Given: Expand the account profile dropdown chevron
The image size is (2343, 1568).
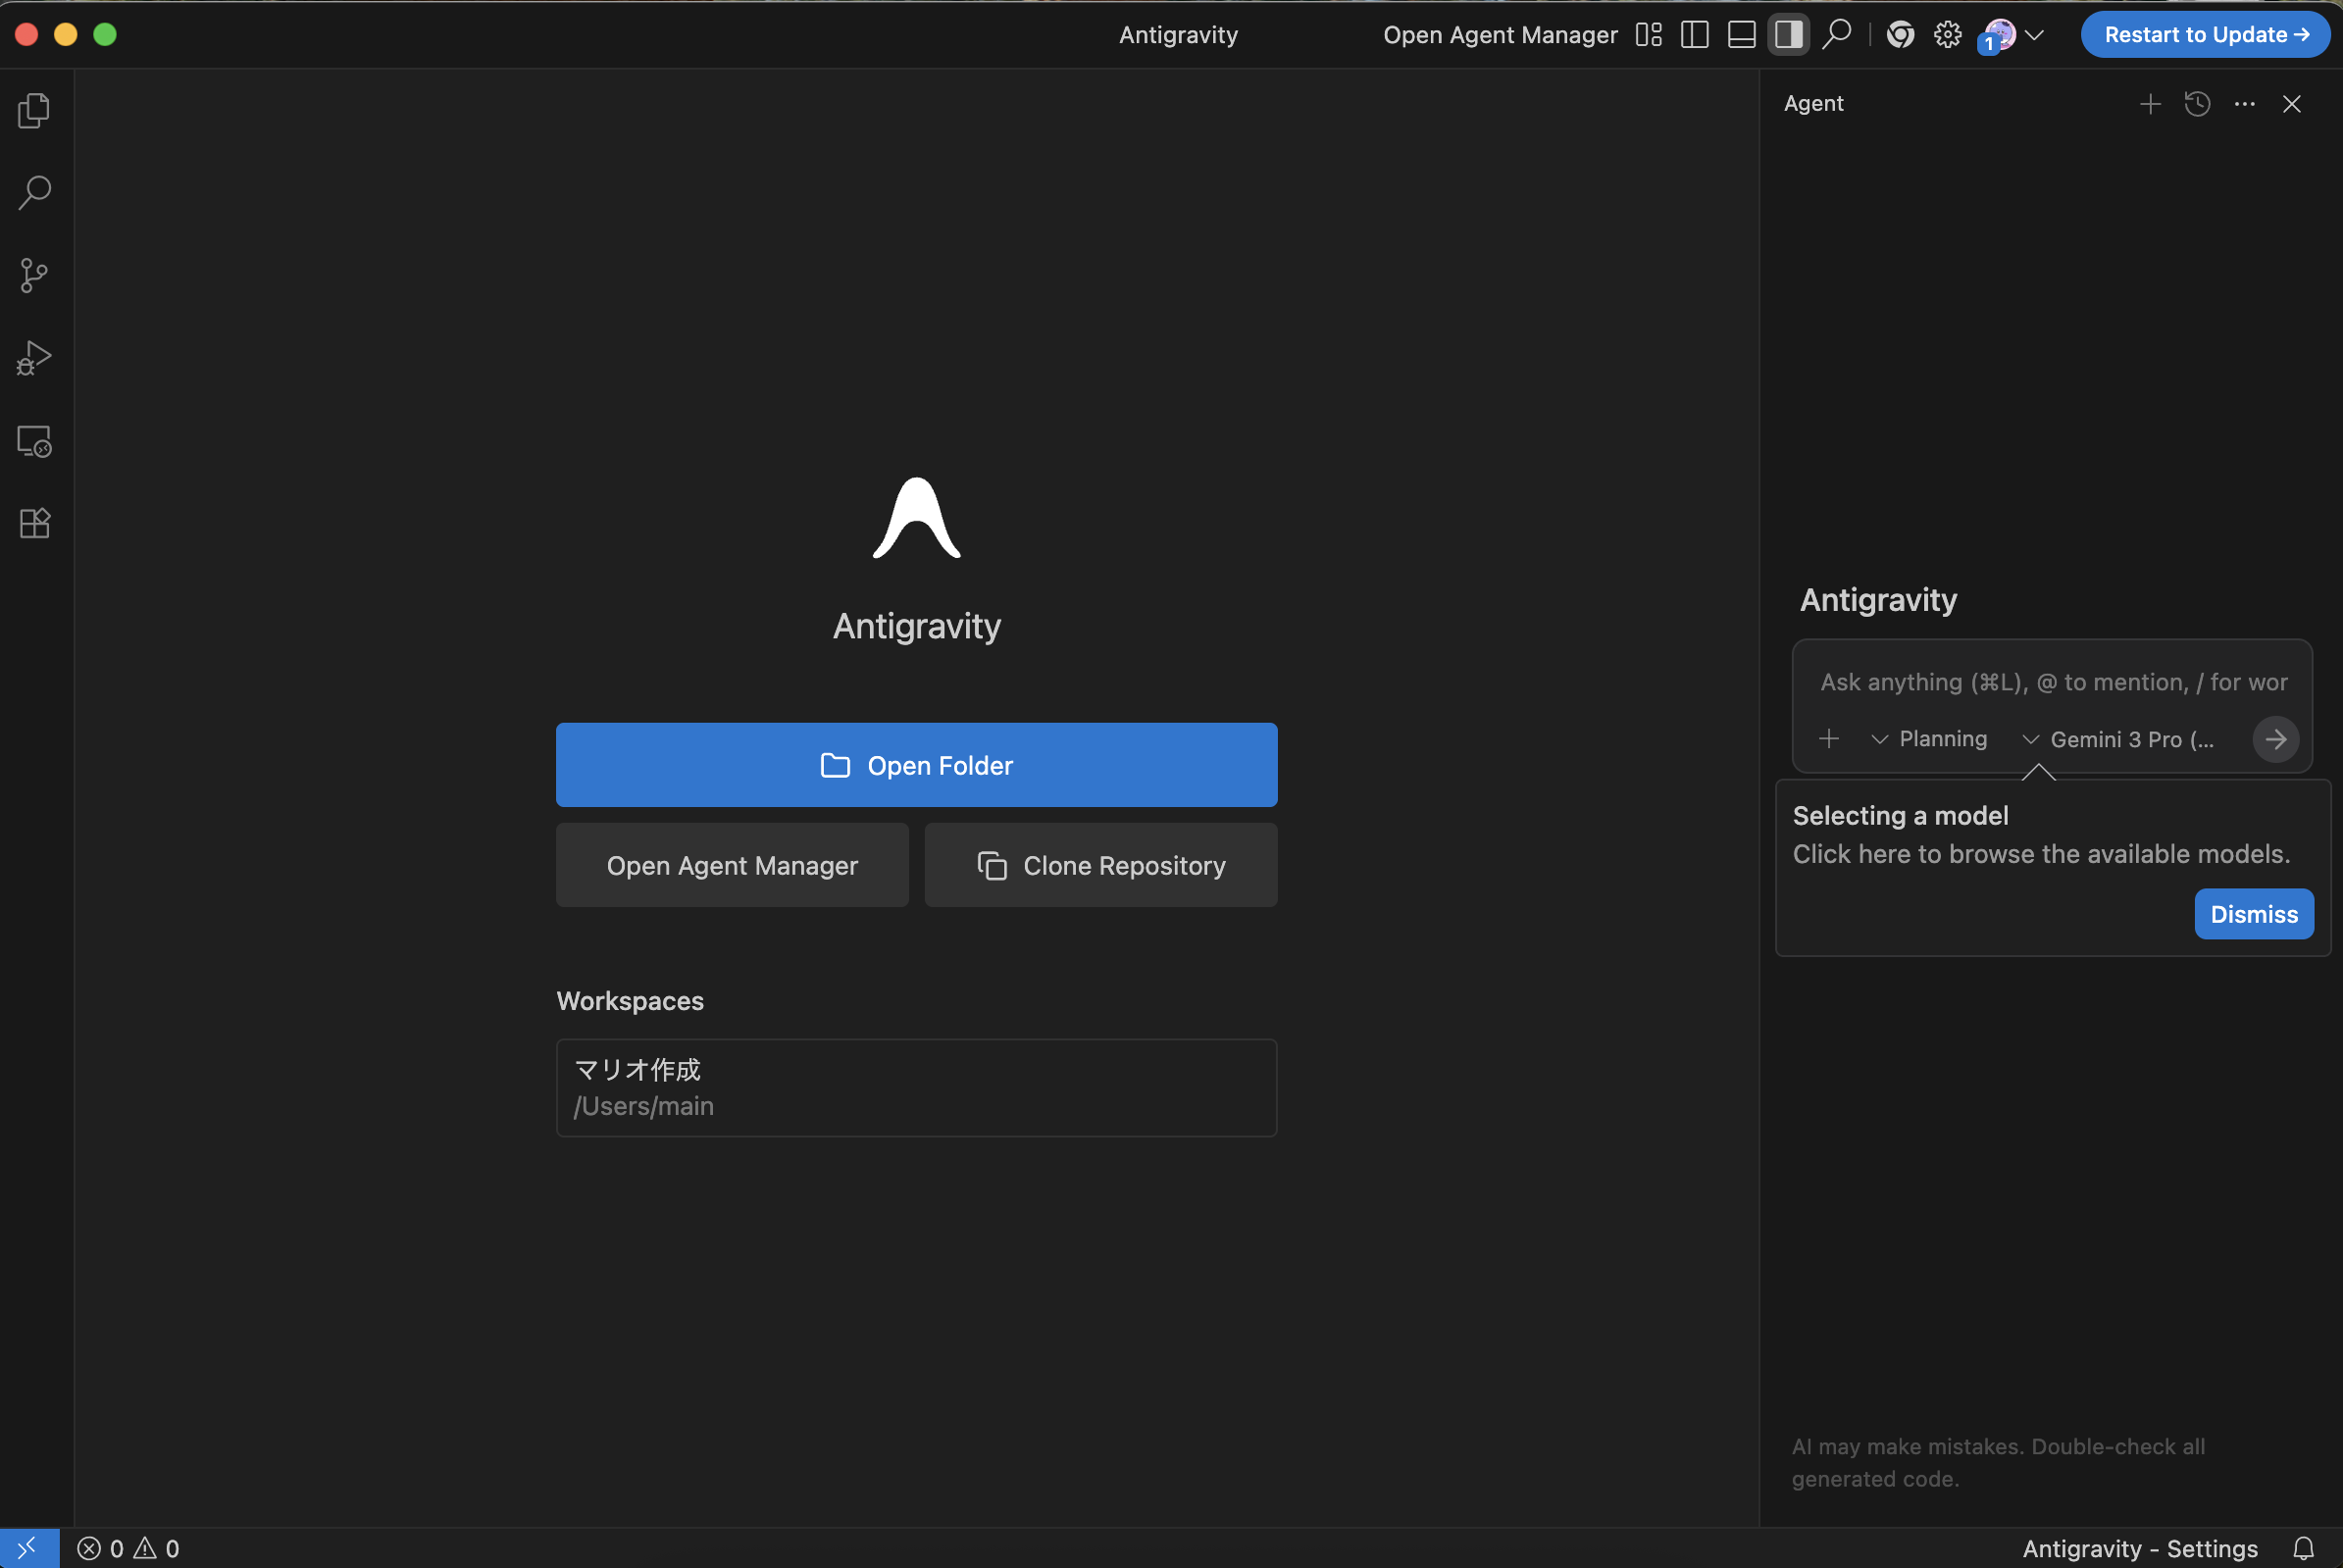Looking at the screenshot, I should [2034, 35].
